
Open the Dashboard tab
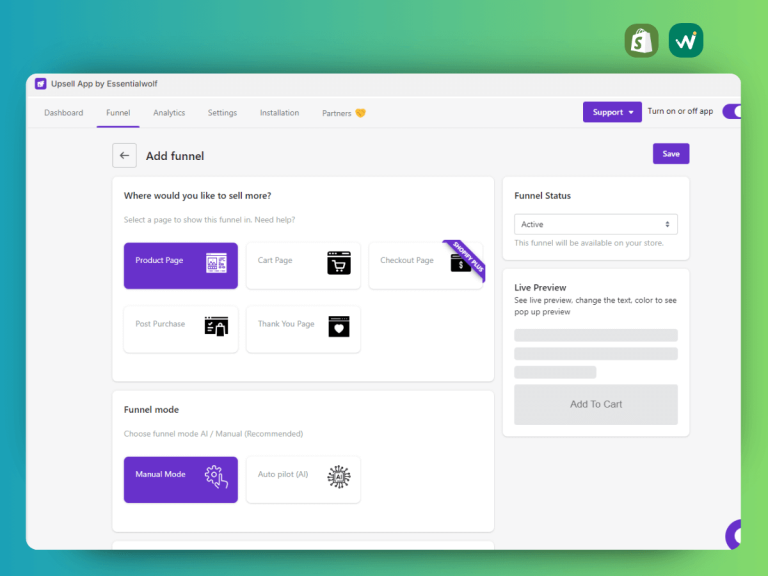64,113
